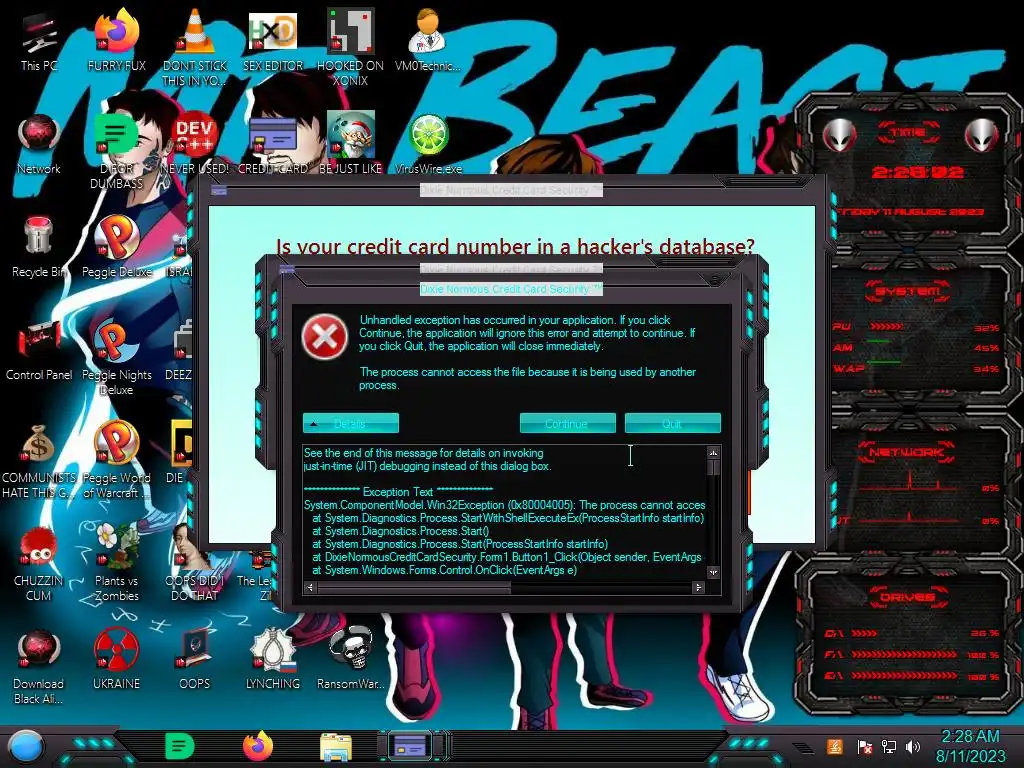Click left arrow of horizontal exception scrollbar
The height and width of the screenshot is (768, 1024).
tap(310, 587)
